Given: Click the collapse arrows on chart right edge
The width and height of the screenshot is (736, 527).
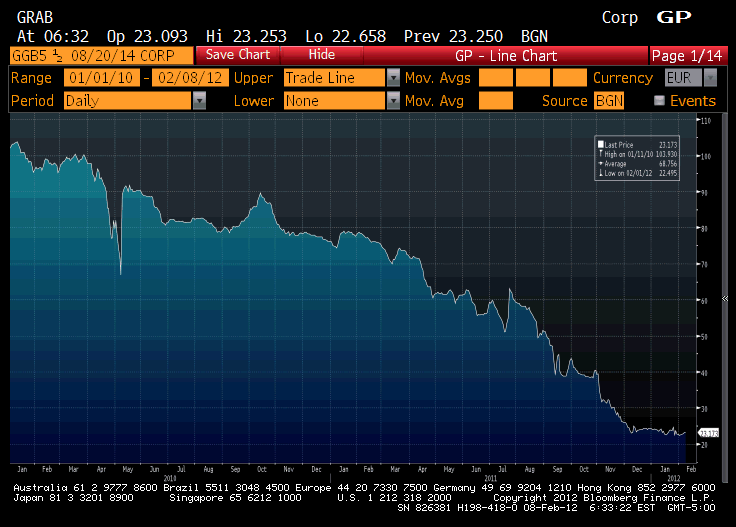Looking at the screenshot, I should pyautogui.click(x=725, y=298).
